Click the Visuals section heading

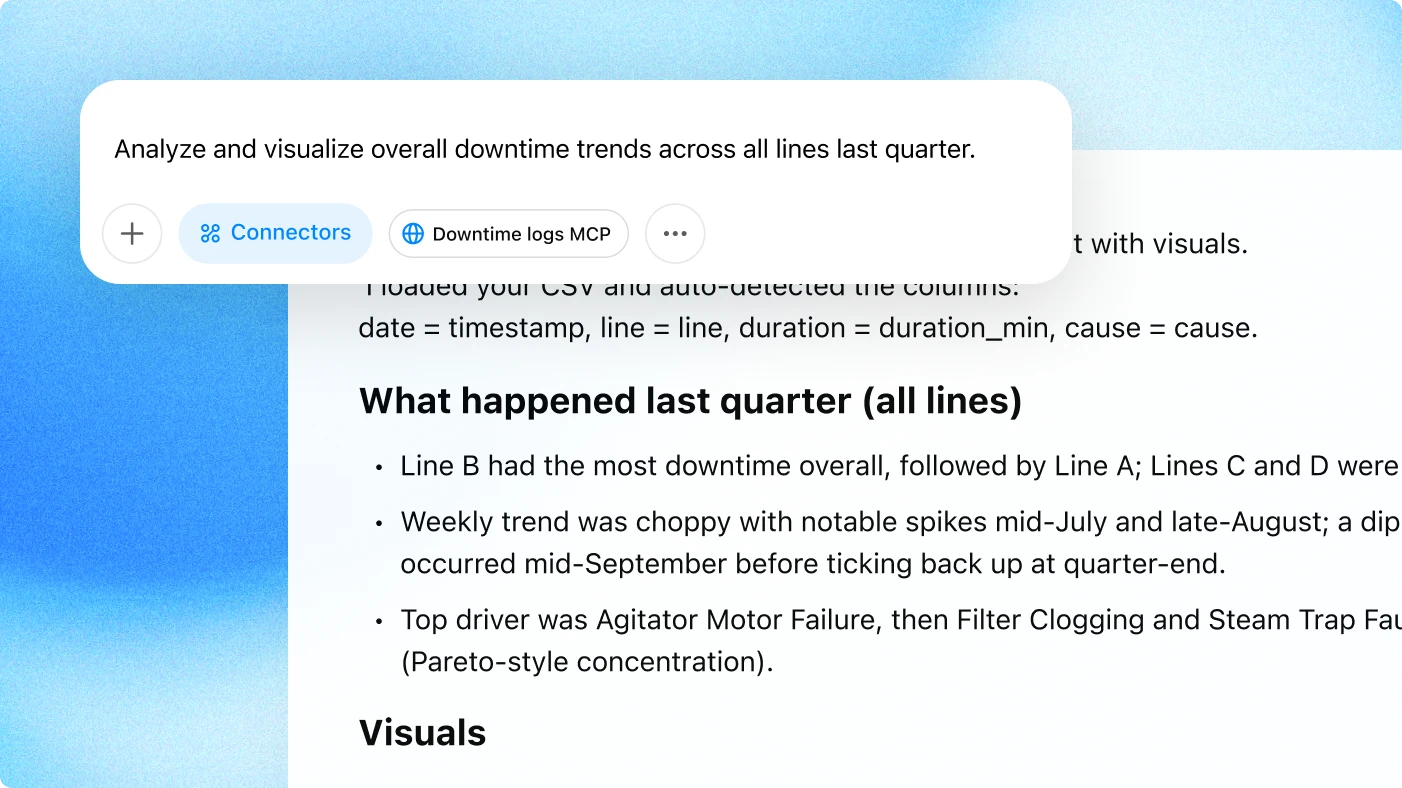[422, 732]
